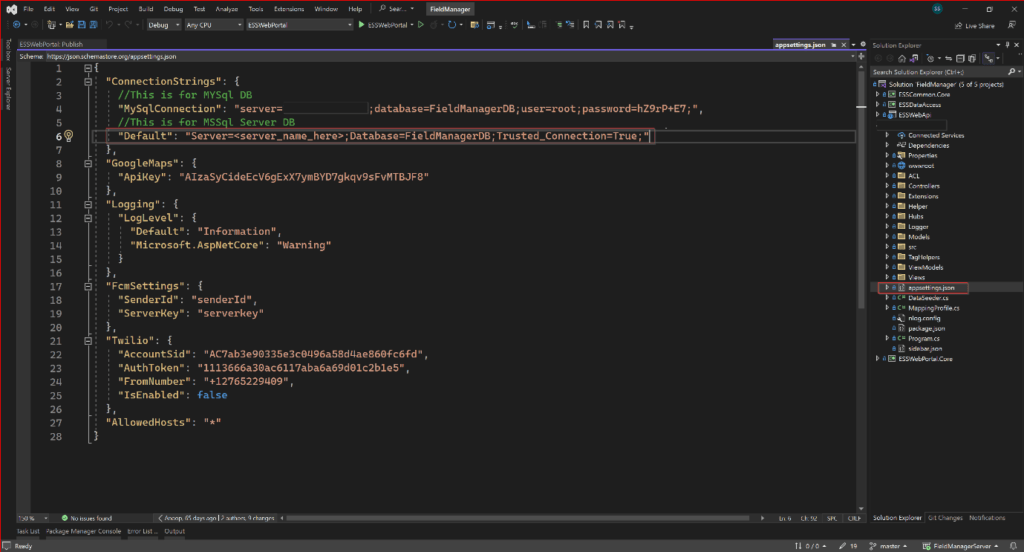Screen dimensions: 1024x552
Task: Toggle Track Active Item button in Solution Explorer
Action: (x=989, y=58)
